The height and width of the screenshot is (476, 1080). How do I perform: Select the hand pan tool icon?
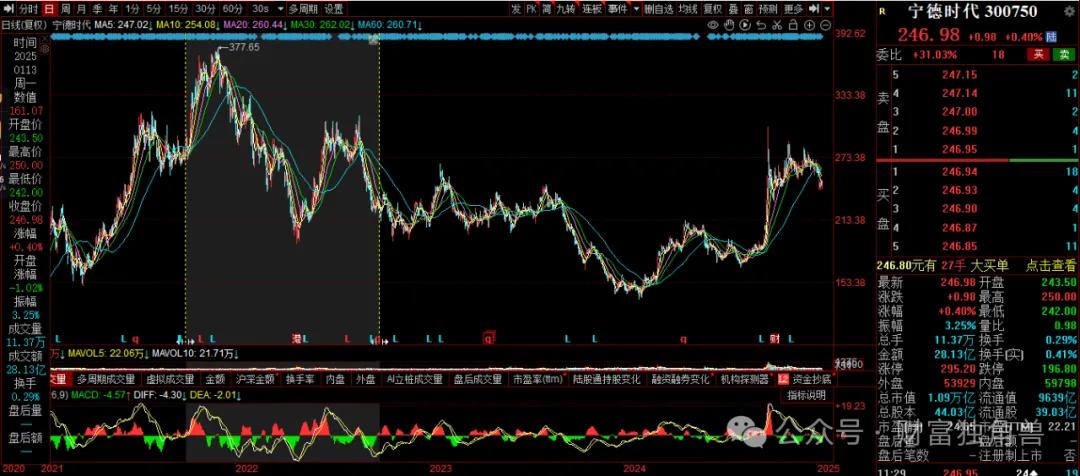[x=729, y=25]
